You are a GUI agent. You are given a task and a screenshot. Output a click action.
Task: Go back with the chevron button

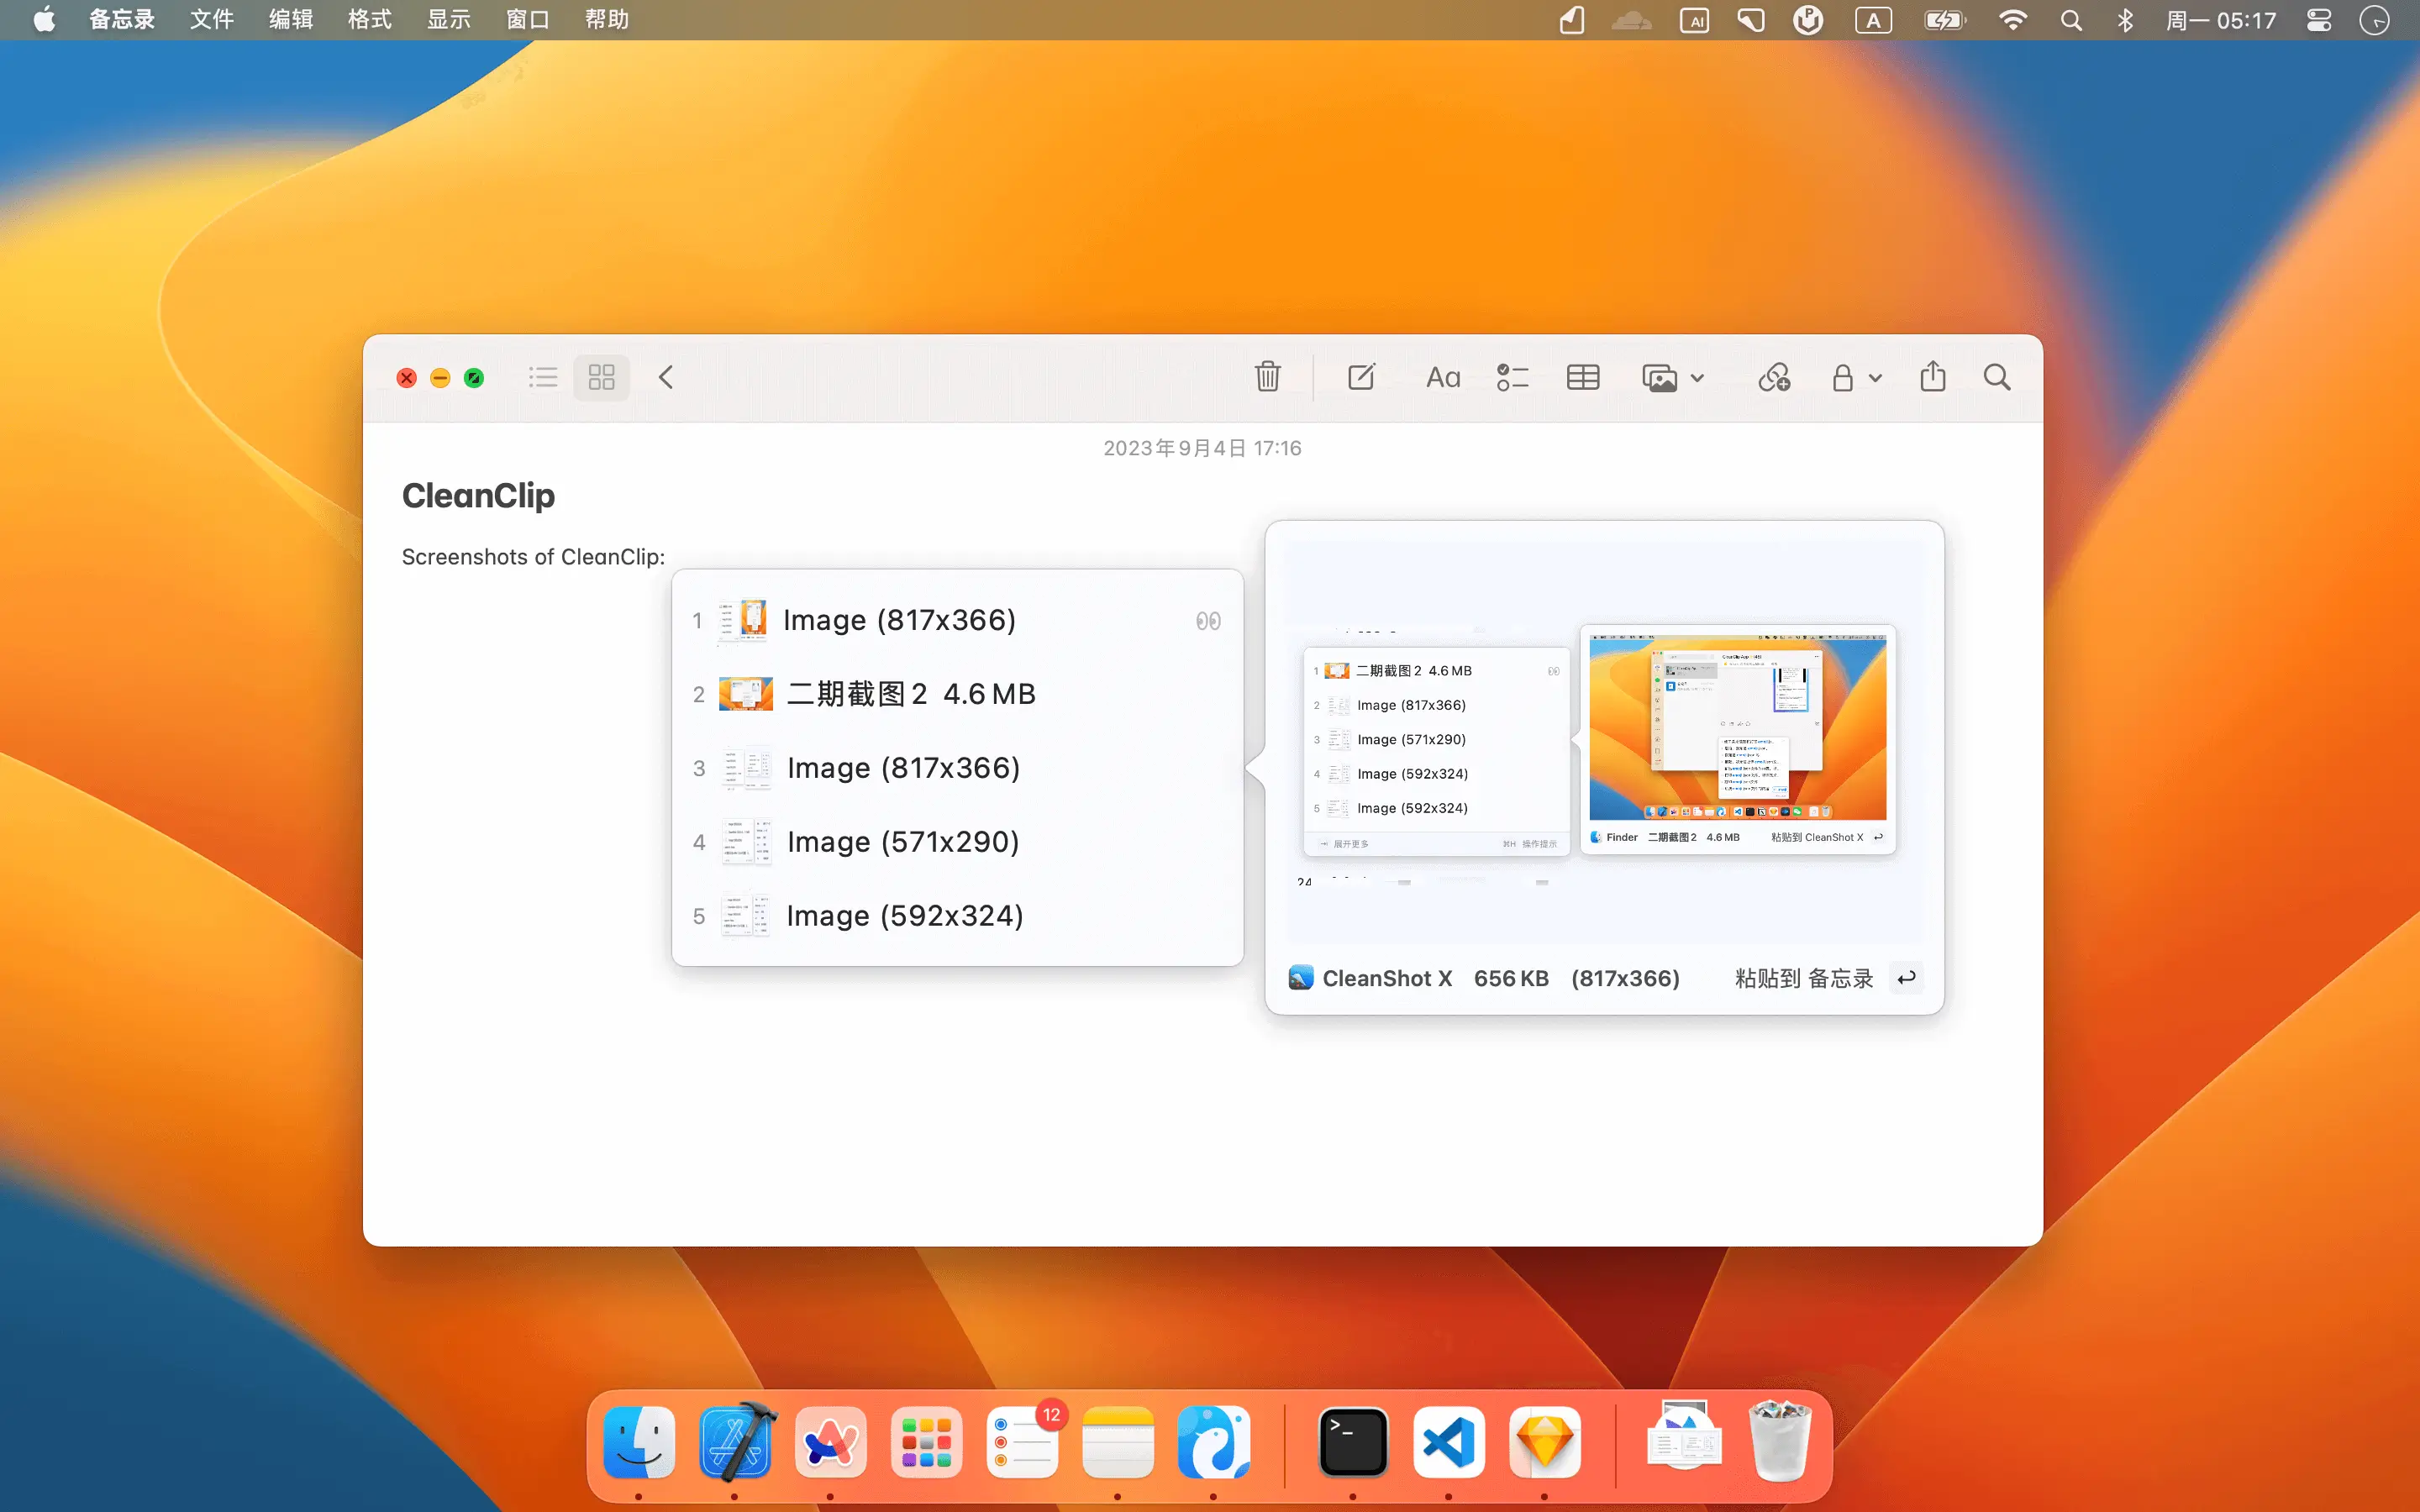tap(666, 377)
